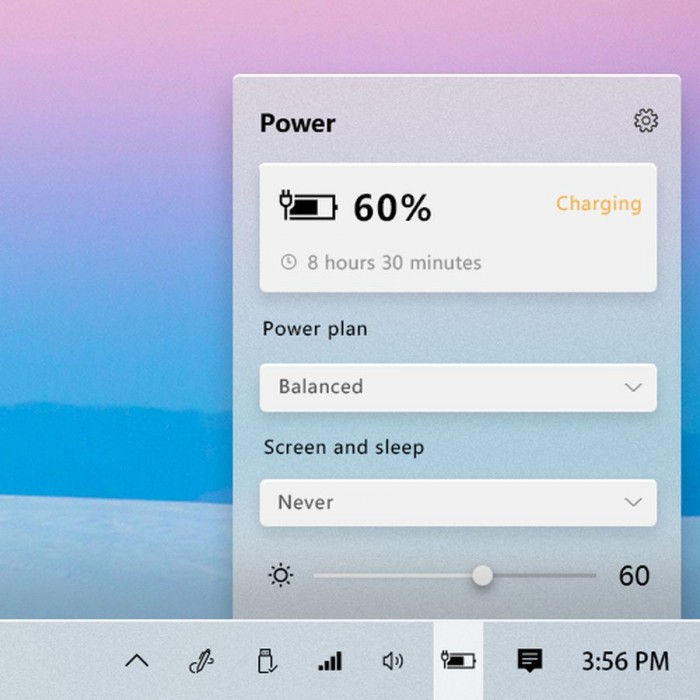Viewport: 700px width, 700px height.
Task: Expand the Never screen and sleep dropdown
Action: click(458, 503)
